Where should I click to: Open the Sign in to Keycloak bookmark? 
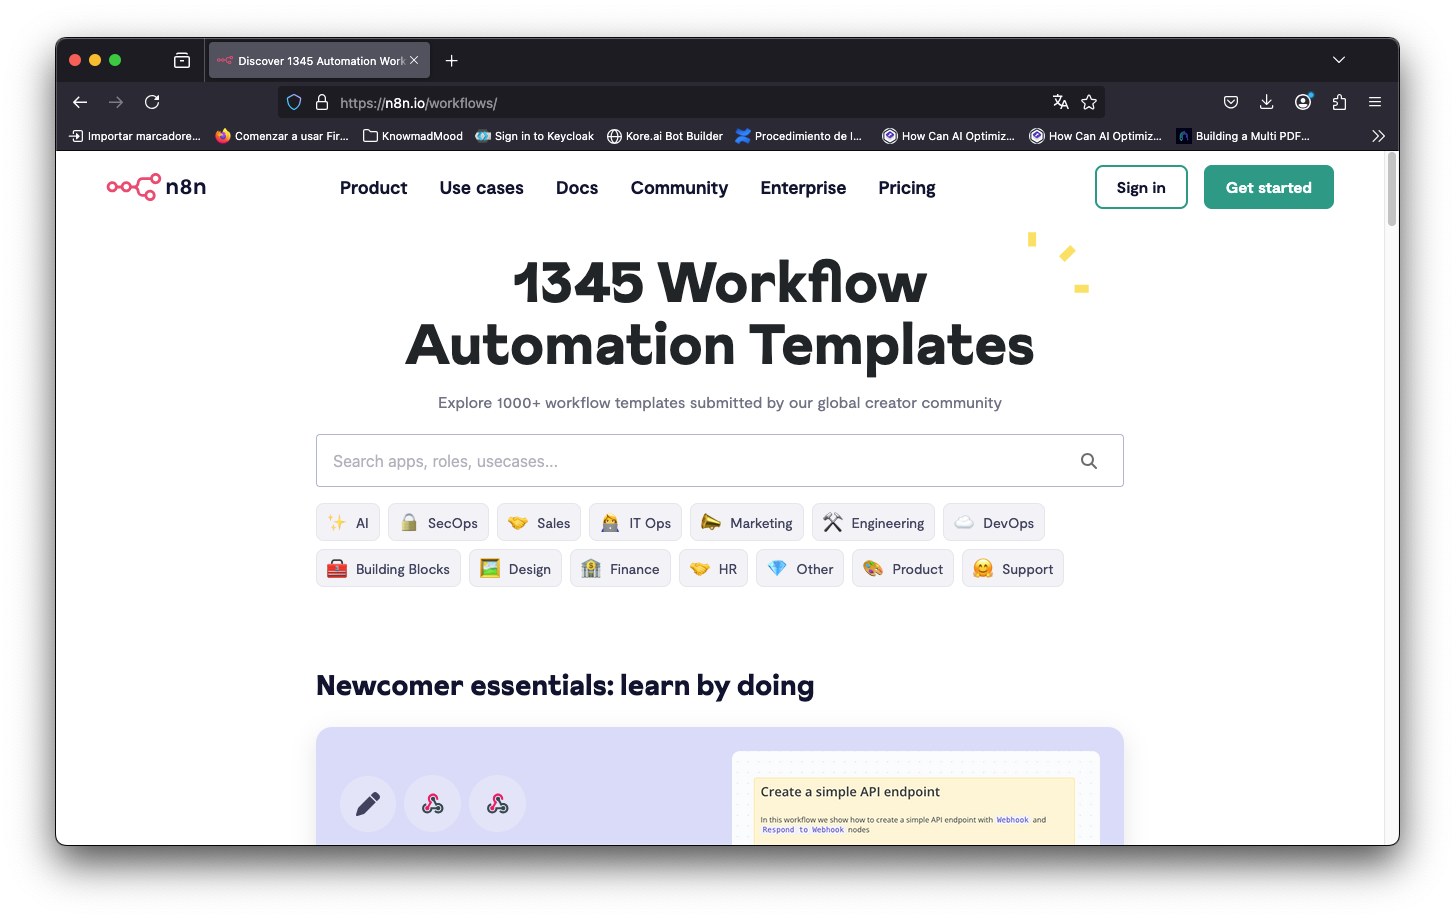pos(535,136)
